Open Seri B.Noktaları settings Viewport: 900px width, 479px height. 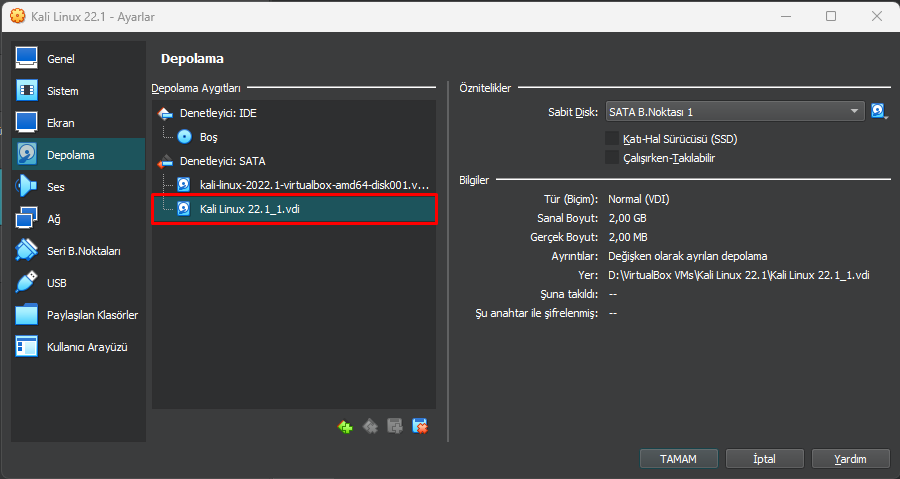(79, 251)
